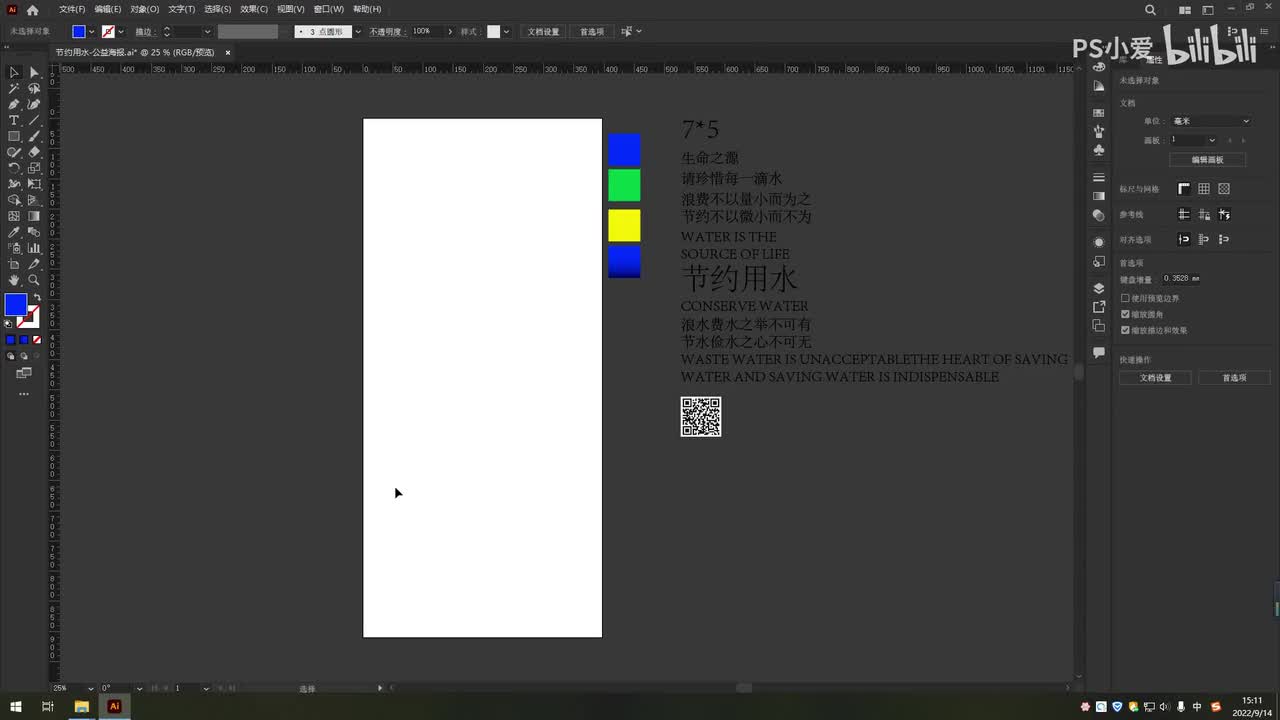
Task: Swap fill and stroke colors
Action: click(36, 298)
